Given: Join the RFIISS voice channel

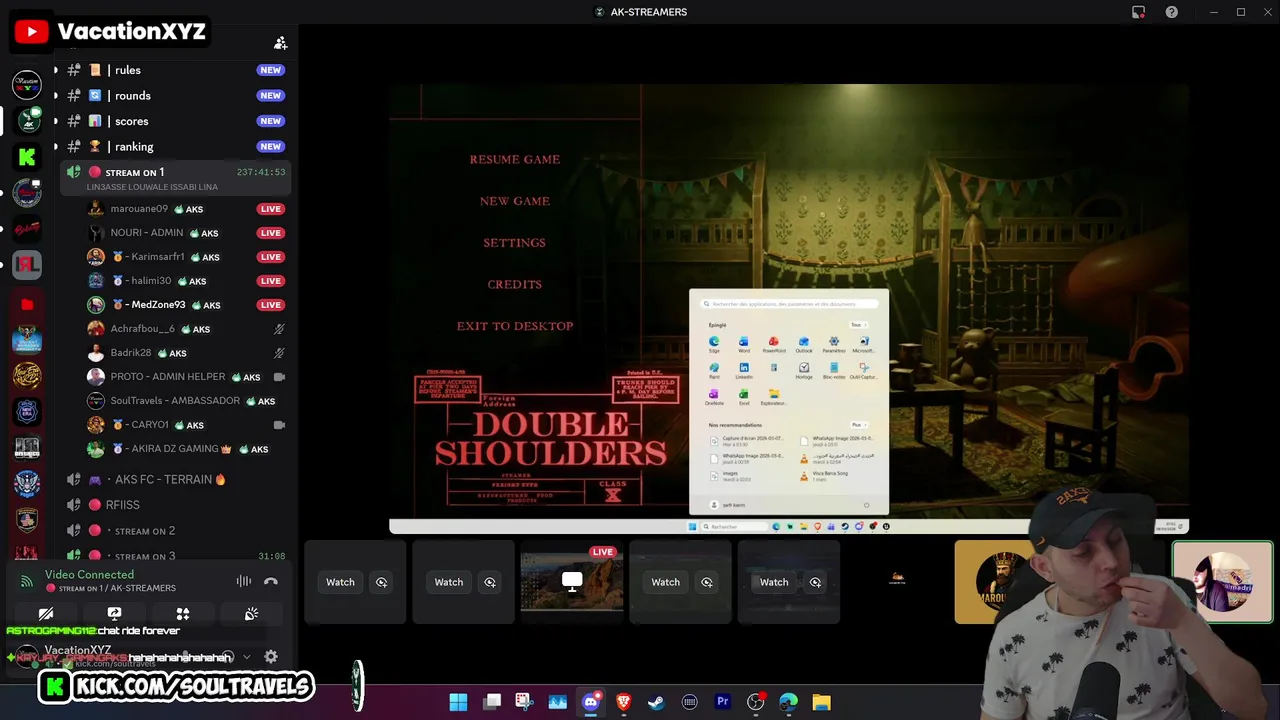Looking at the screenshot, I should tap(175, 505).
